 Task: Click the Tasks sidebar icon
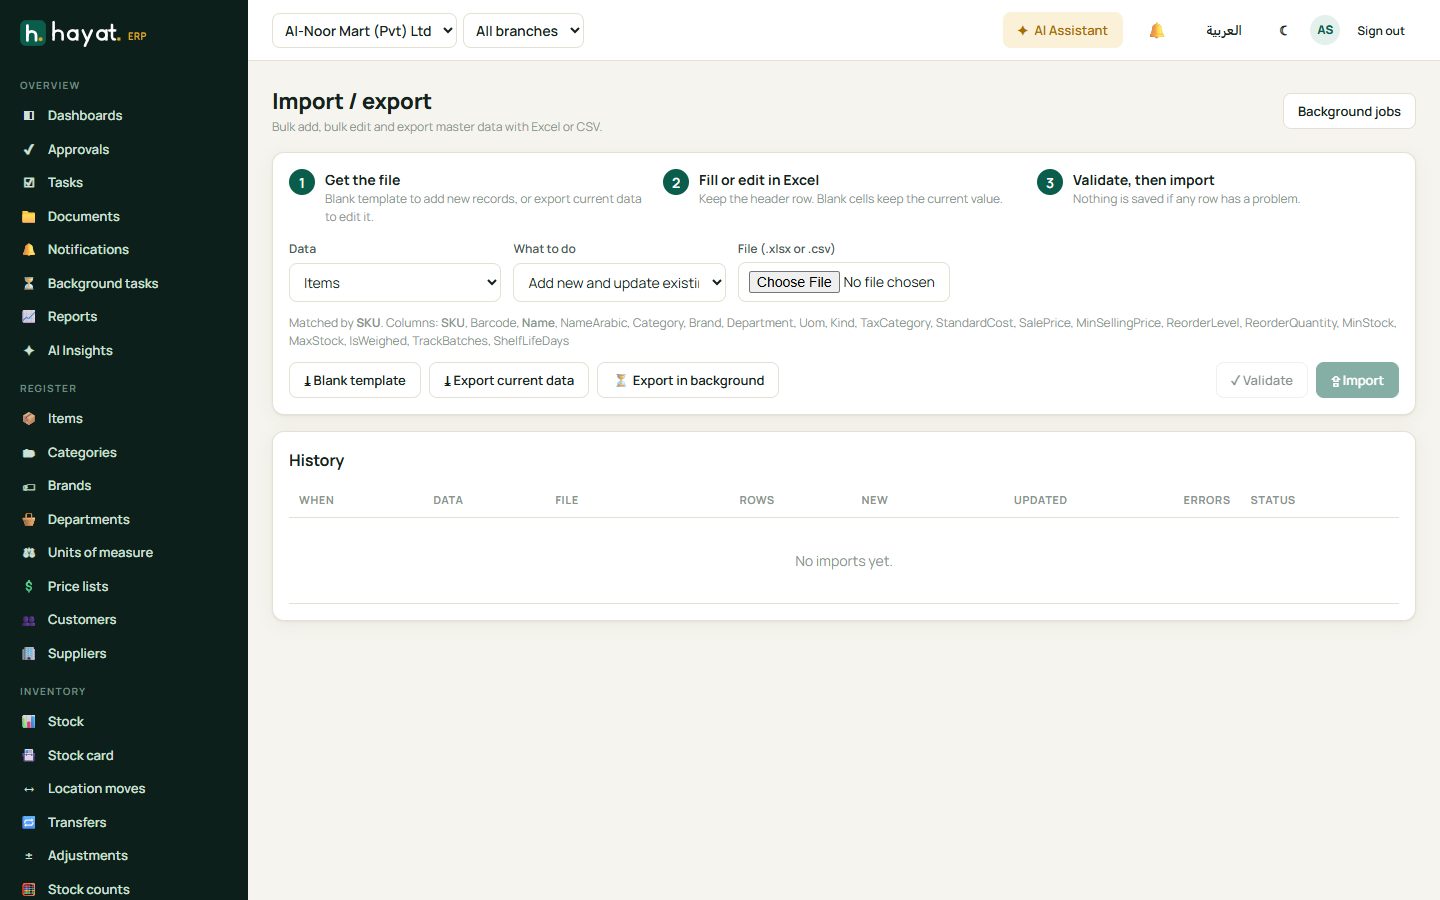[29, 183]
